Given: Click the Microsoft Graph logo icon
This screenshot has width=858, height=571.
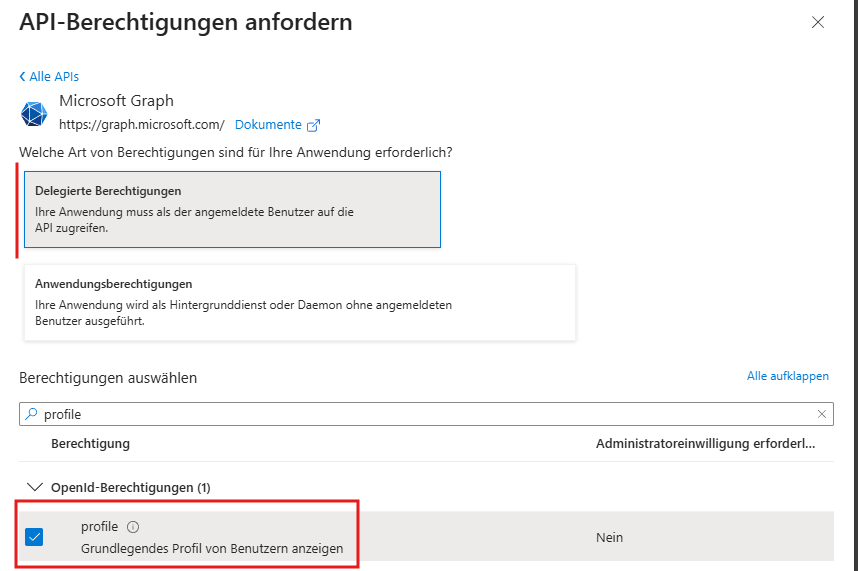Looking at the screenshot, I should click(x=34, y=114).
